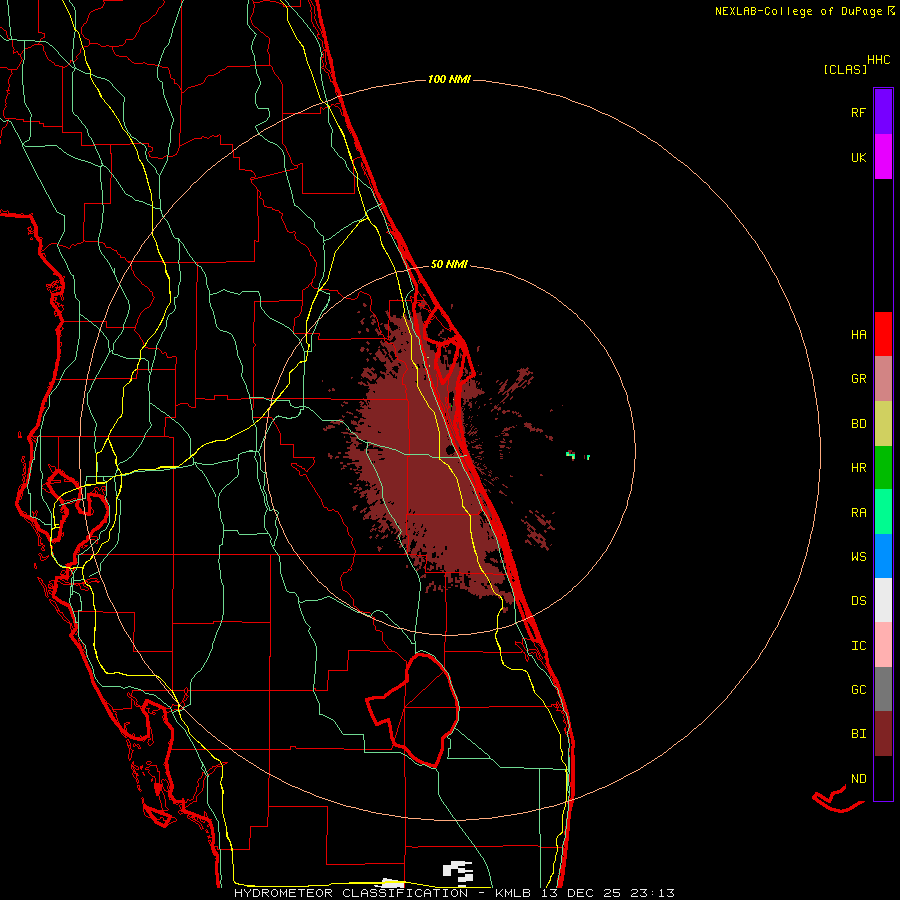Click the GC gray legend color swatch
900x900 pixels.
883,689
